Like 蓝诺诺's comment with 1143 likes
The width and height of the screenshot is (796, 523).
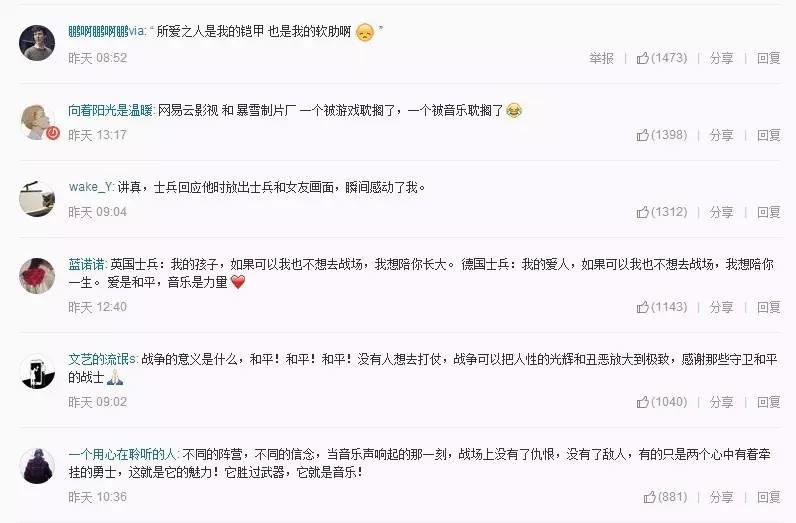(x=661, y=307)
